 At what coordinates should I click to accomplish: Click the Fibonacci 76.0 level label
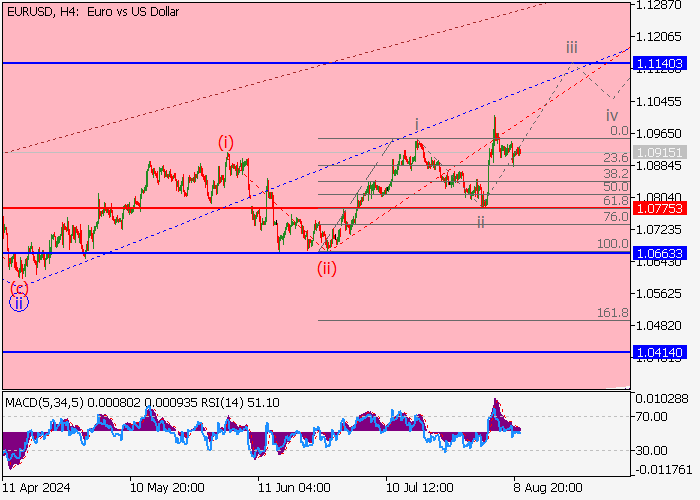click(x=616, y=217)
